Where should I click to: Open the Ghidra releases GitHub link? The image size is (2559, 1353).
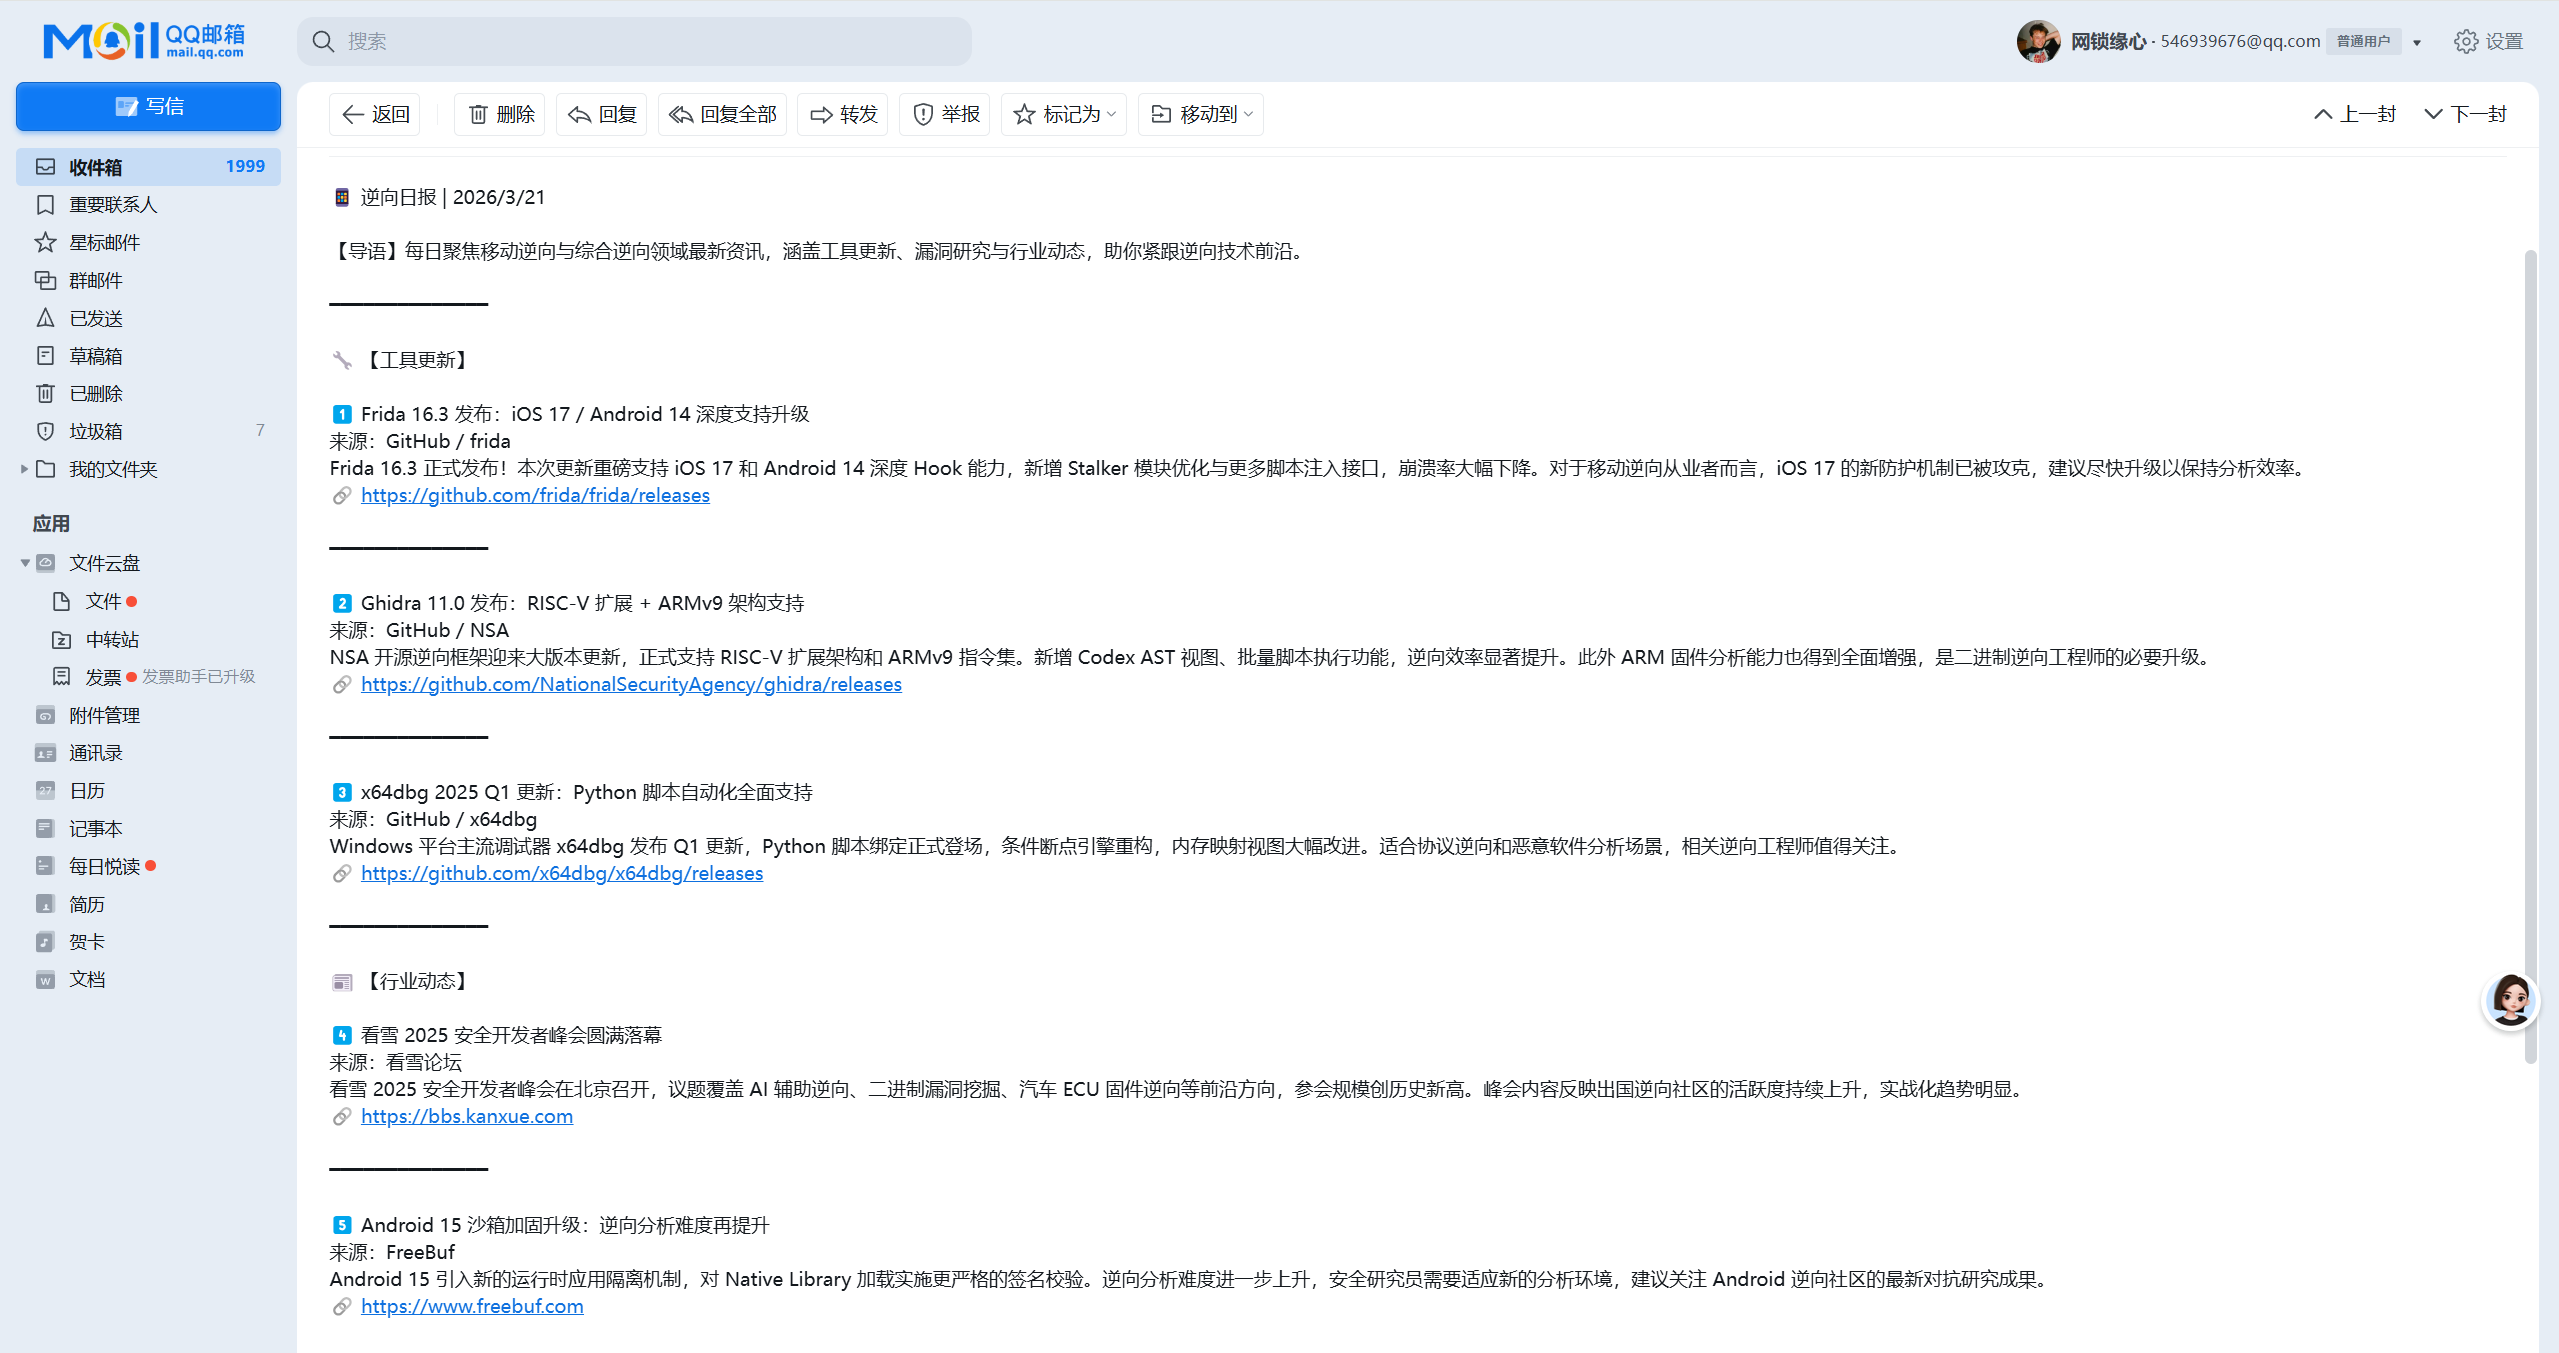631,684
